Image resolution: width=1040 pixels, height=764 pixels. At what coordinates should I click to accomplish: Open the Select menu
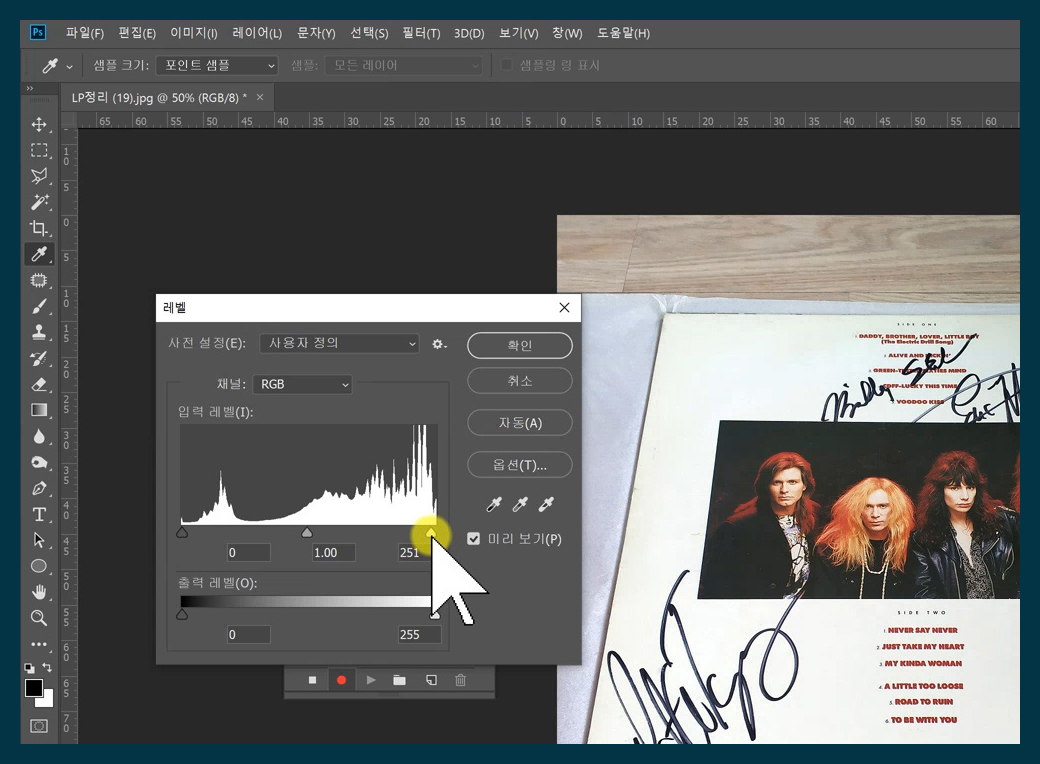[x=369, y=32]
